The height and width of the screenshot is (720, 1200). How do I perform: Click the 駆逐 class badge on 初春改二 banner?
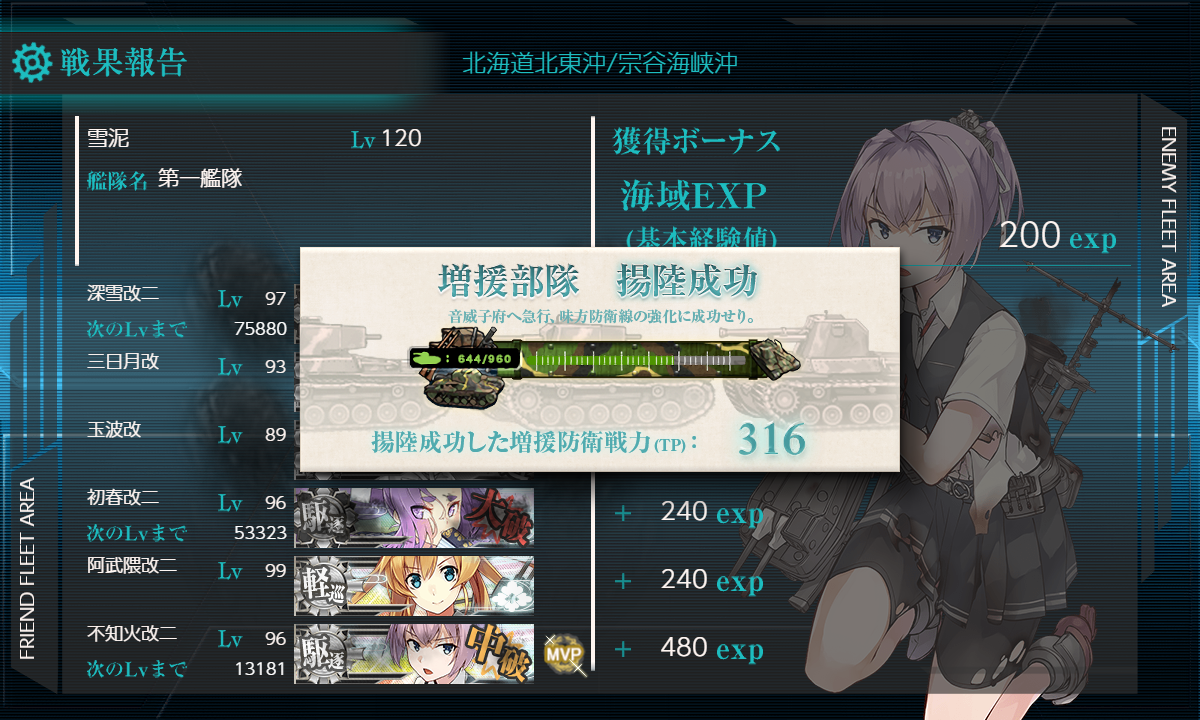(321, 517)
